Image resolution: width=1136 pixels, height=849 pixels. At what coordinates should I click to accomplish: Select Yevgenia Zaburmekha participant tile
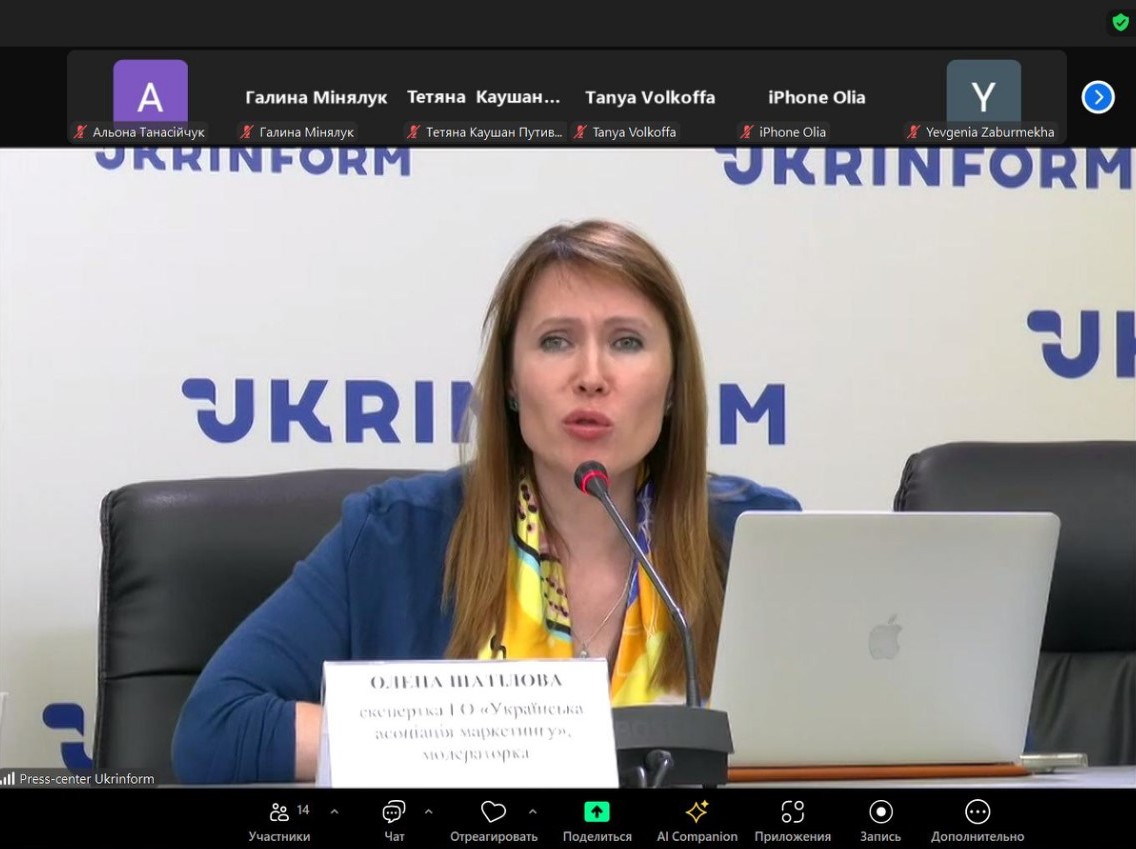[x=983, y=98]
